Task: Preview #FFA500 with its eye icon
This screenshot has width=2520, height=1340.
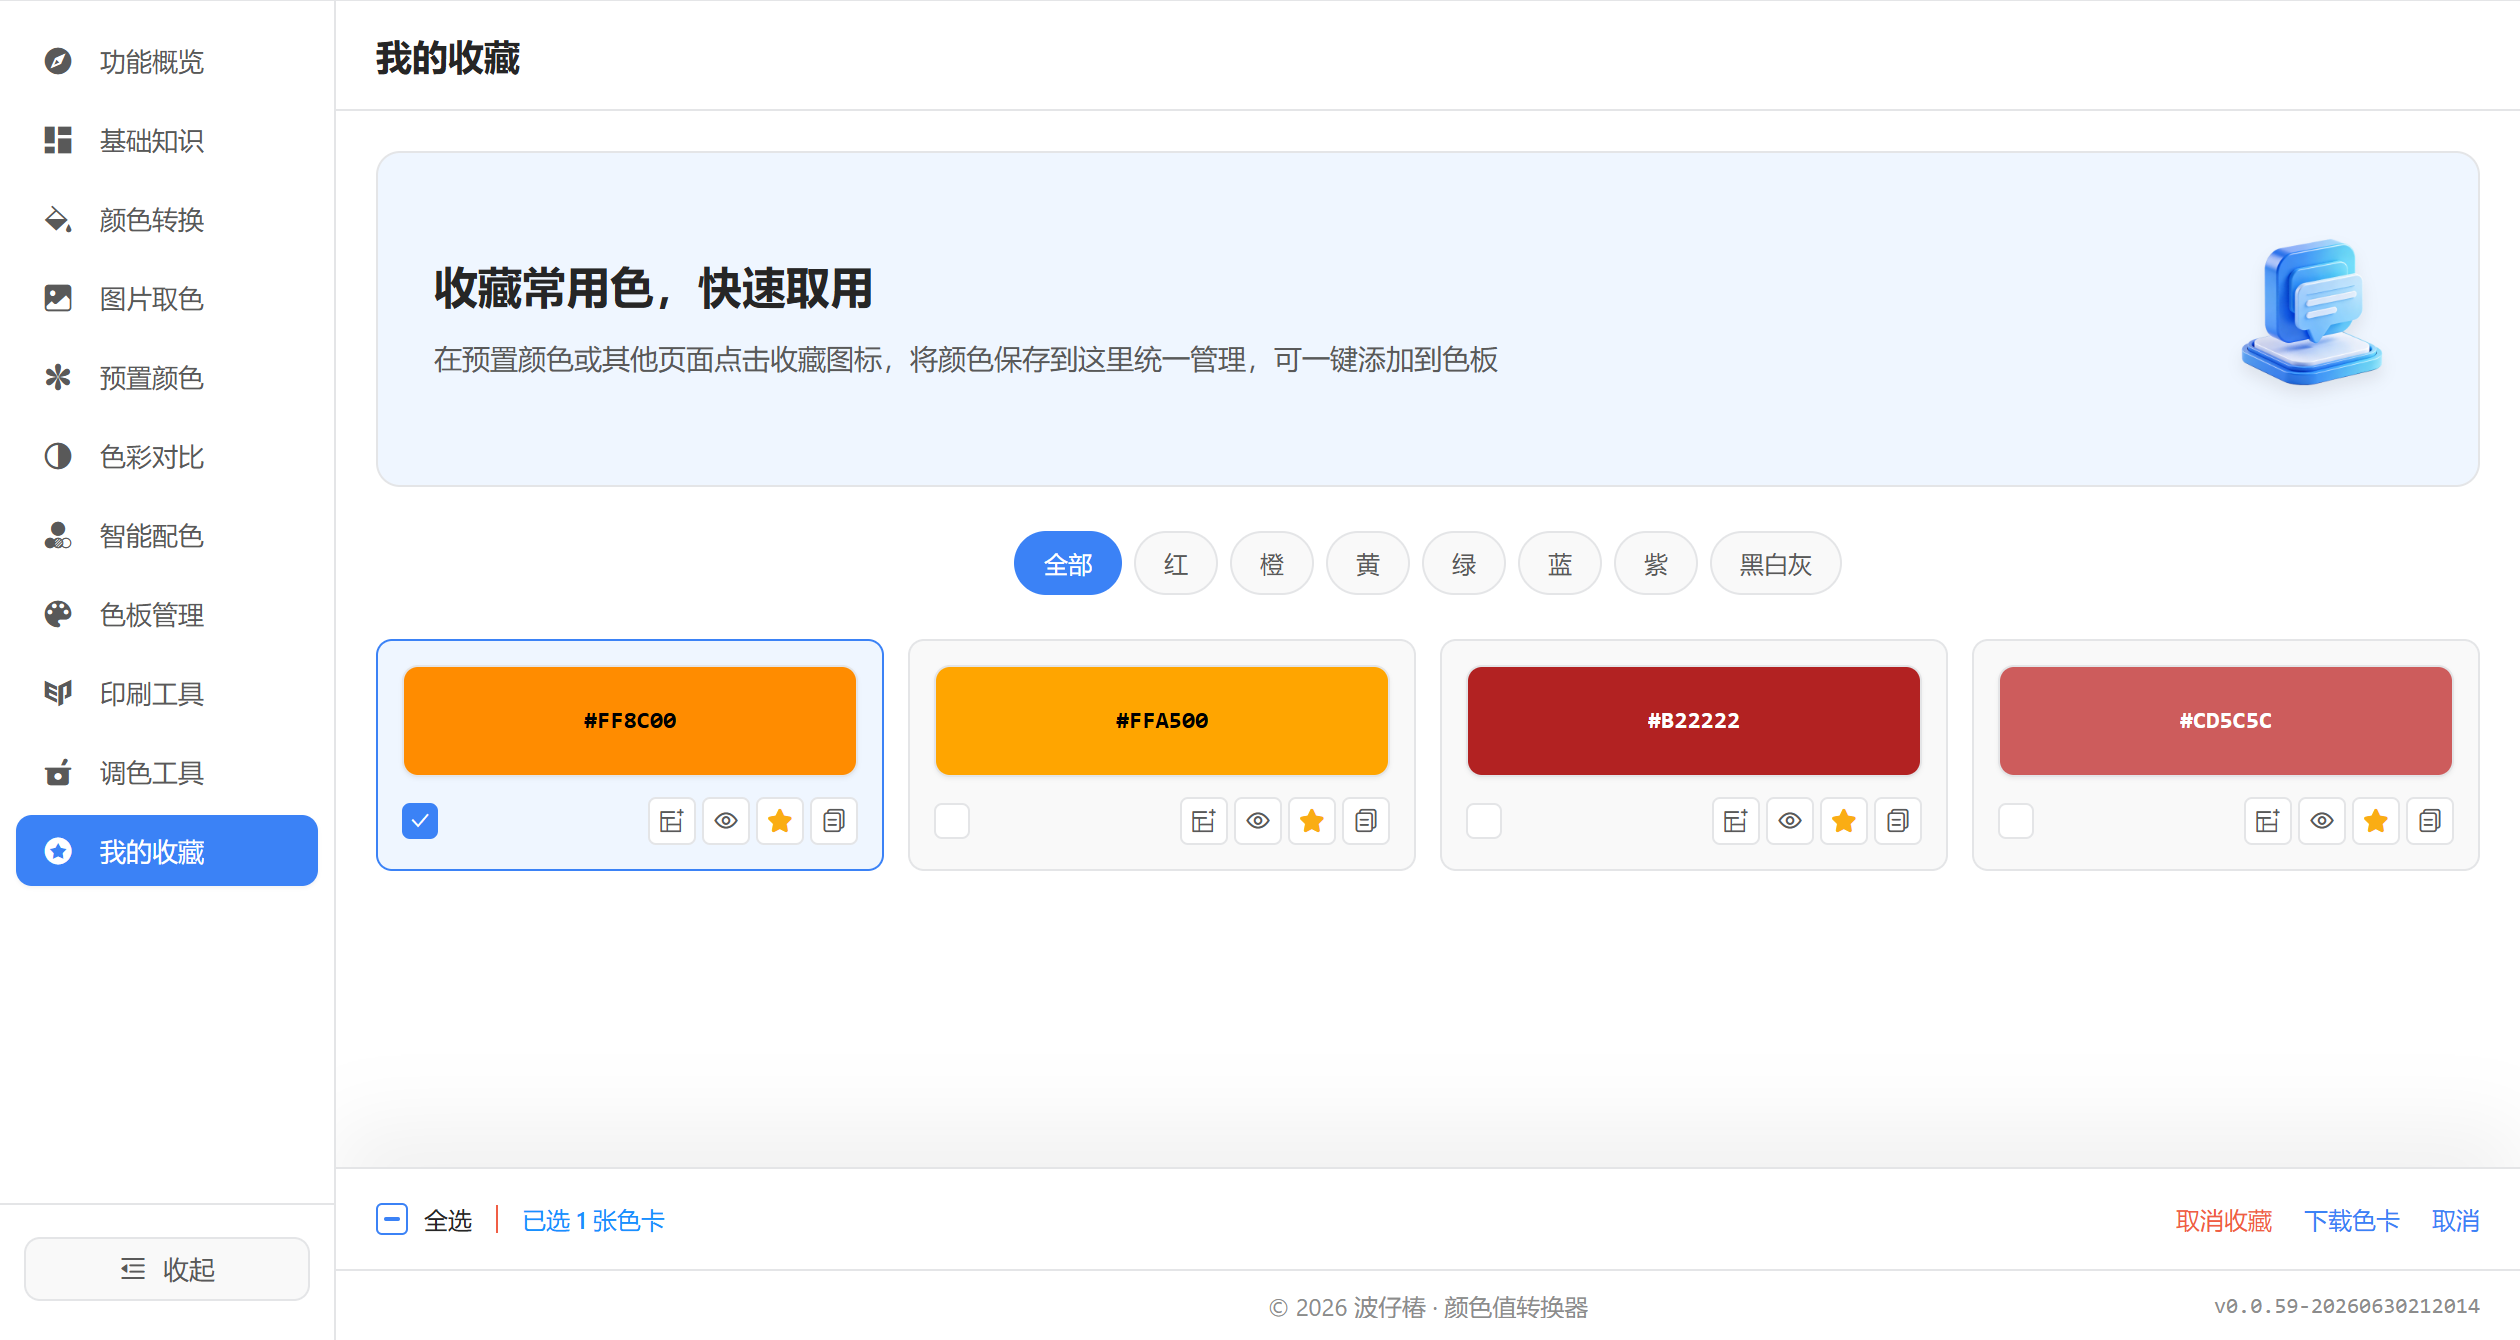Action: click(x=1258, y=821)
